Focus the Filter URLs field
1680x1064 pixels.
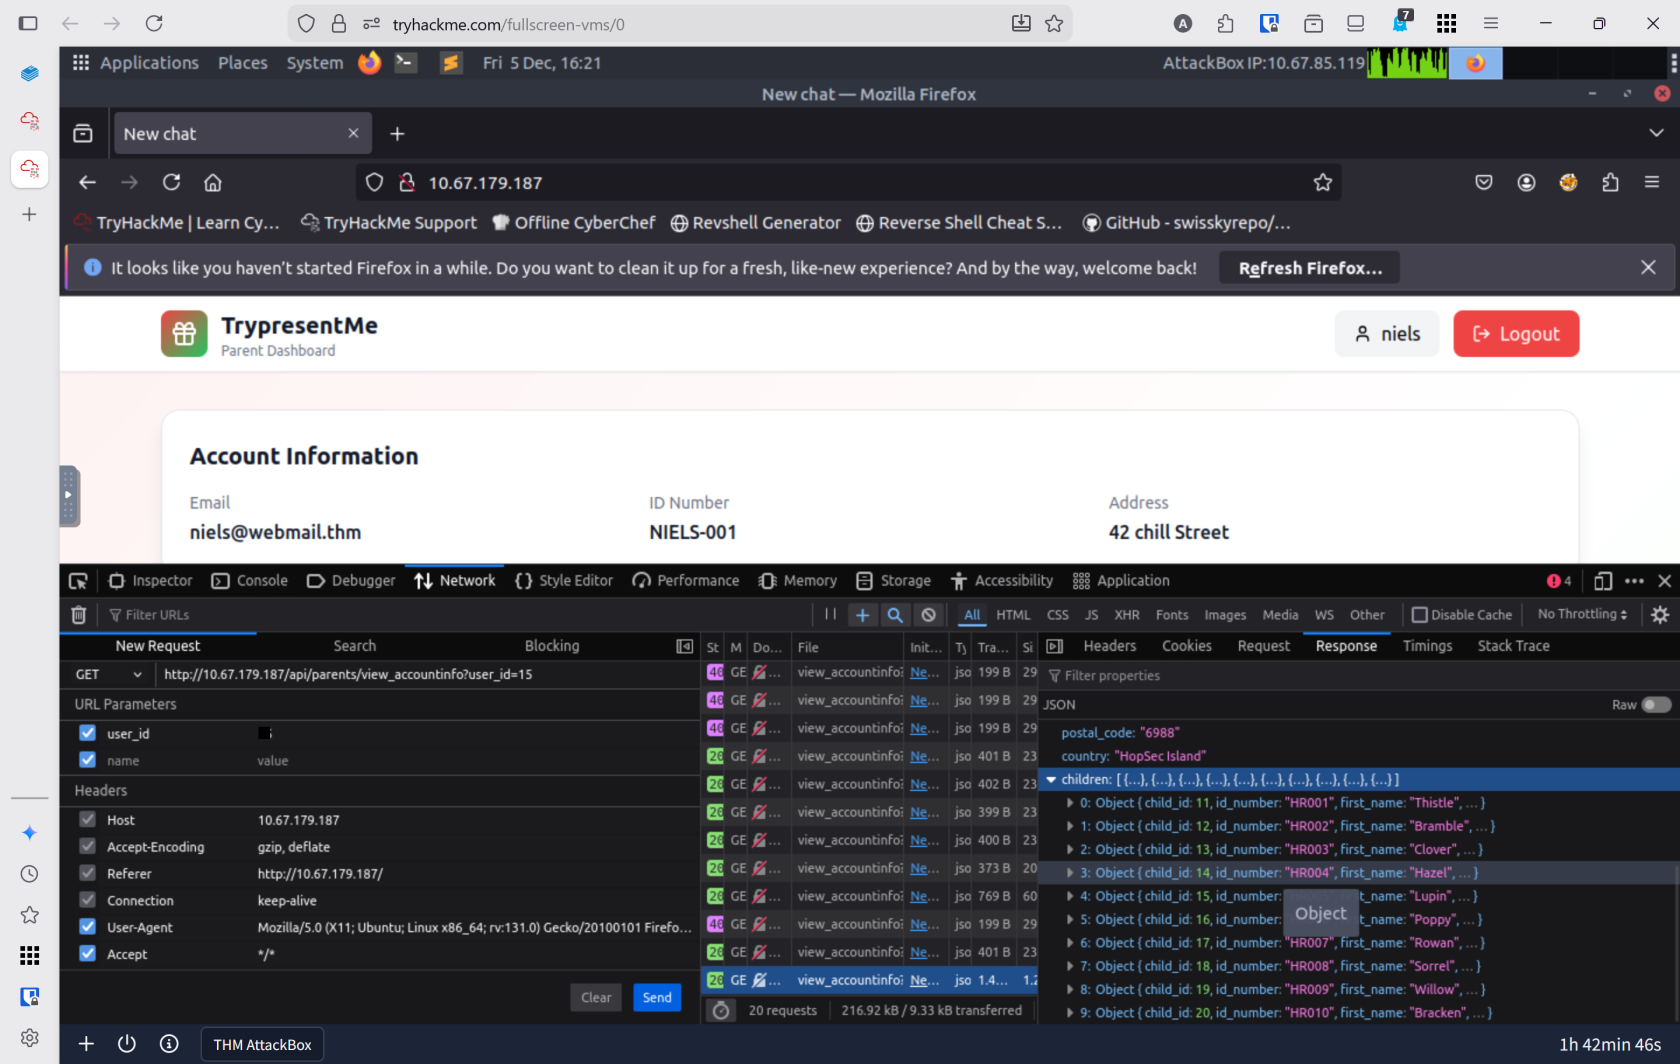pos(455,615)
